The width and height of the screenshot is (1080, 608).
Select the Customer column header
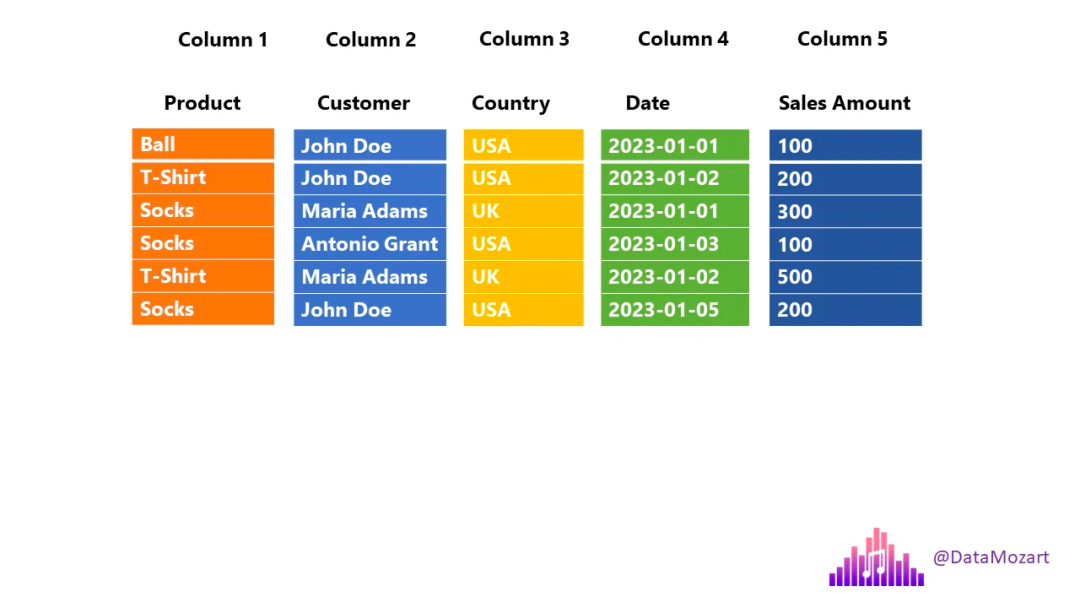(363, 103)
